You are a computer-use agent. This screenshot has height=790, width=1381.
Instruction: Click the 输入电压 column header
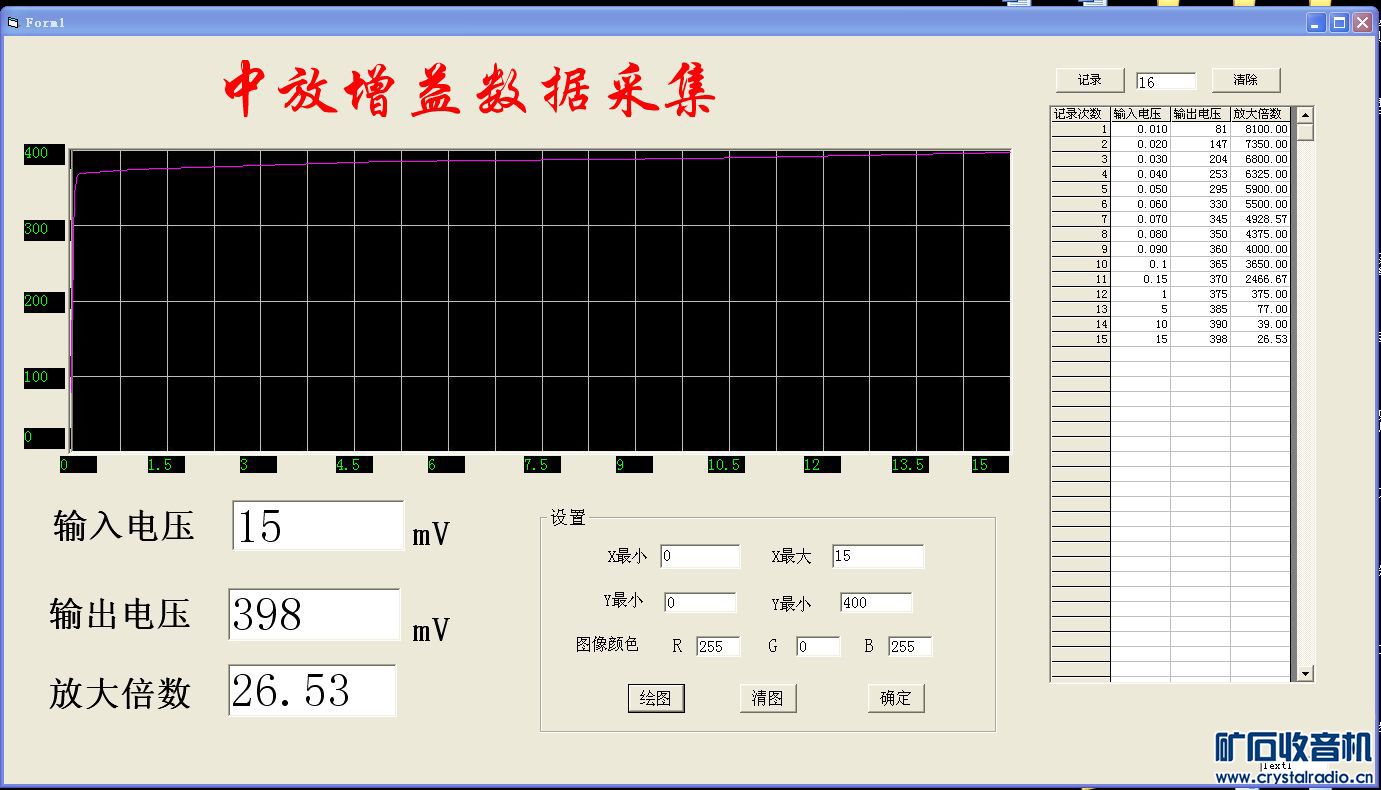click(1140, 114)
